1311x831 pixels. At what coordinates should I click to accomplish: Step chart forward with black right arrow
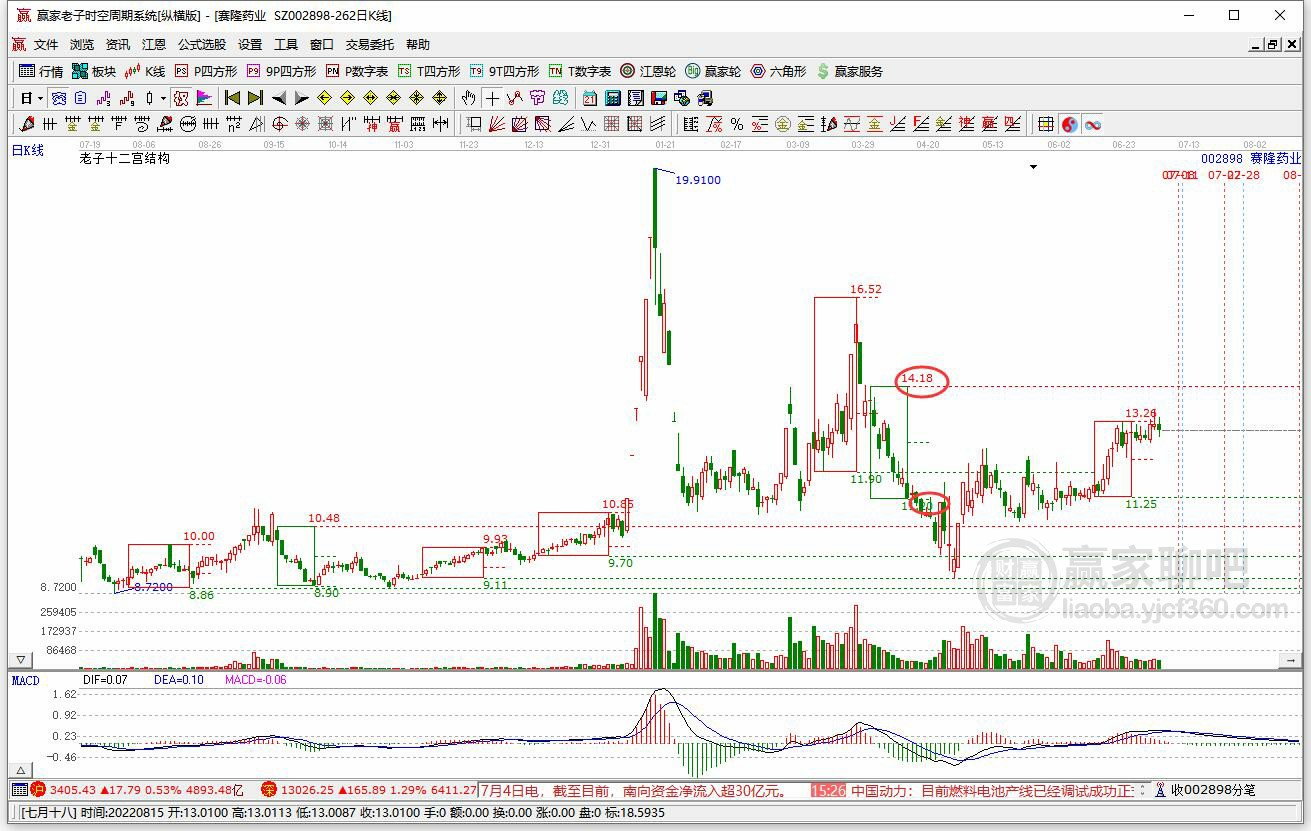[x=301, y=98]
